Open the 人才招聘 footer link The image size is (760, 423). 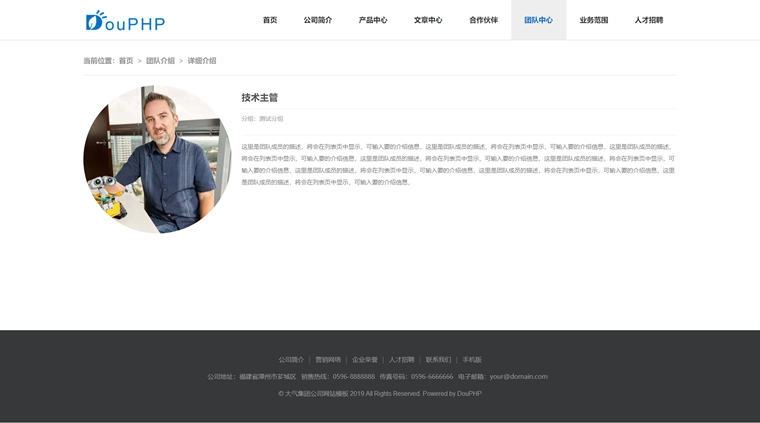402,360
